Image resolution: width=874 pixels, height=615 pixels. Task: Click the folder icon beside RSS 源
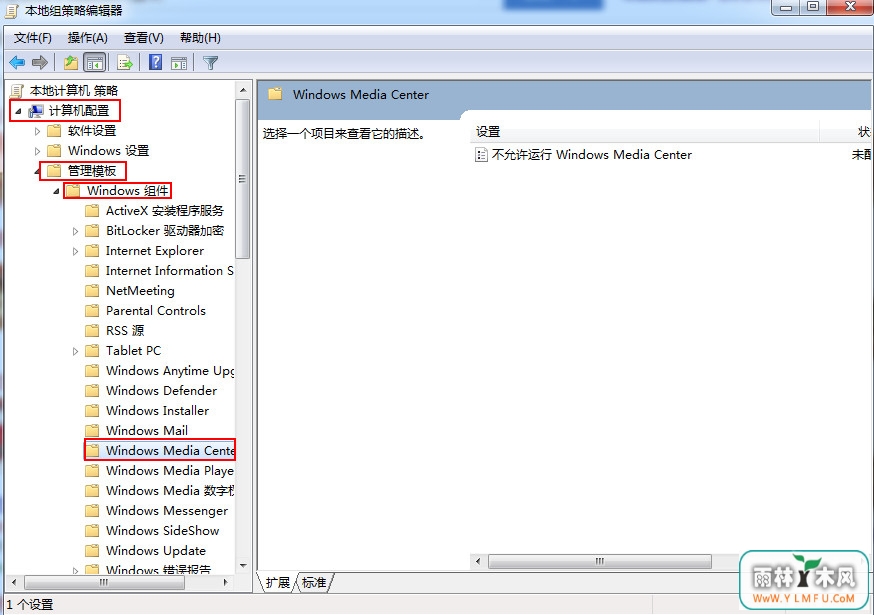[92, 331]
